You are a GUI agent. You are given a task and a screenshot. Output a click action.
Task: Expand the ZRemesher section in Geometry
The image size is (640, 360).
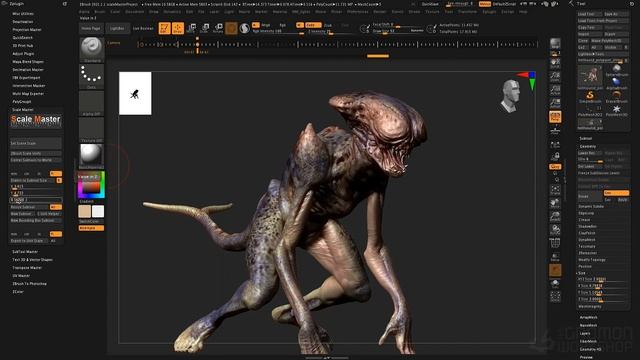point(588,253)
